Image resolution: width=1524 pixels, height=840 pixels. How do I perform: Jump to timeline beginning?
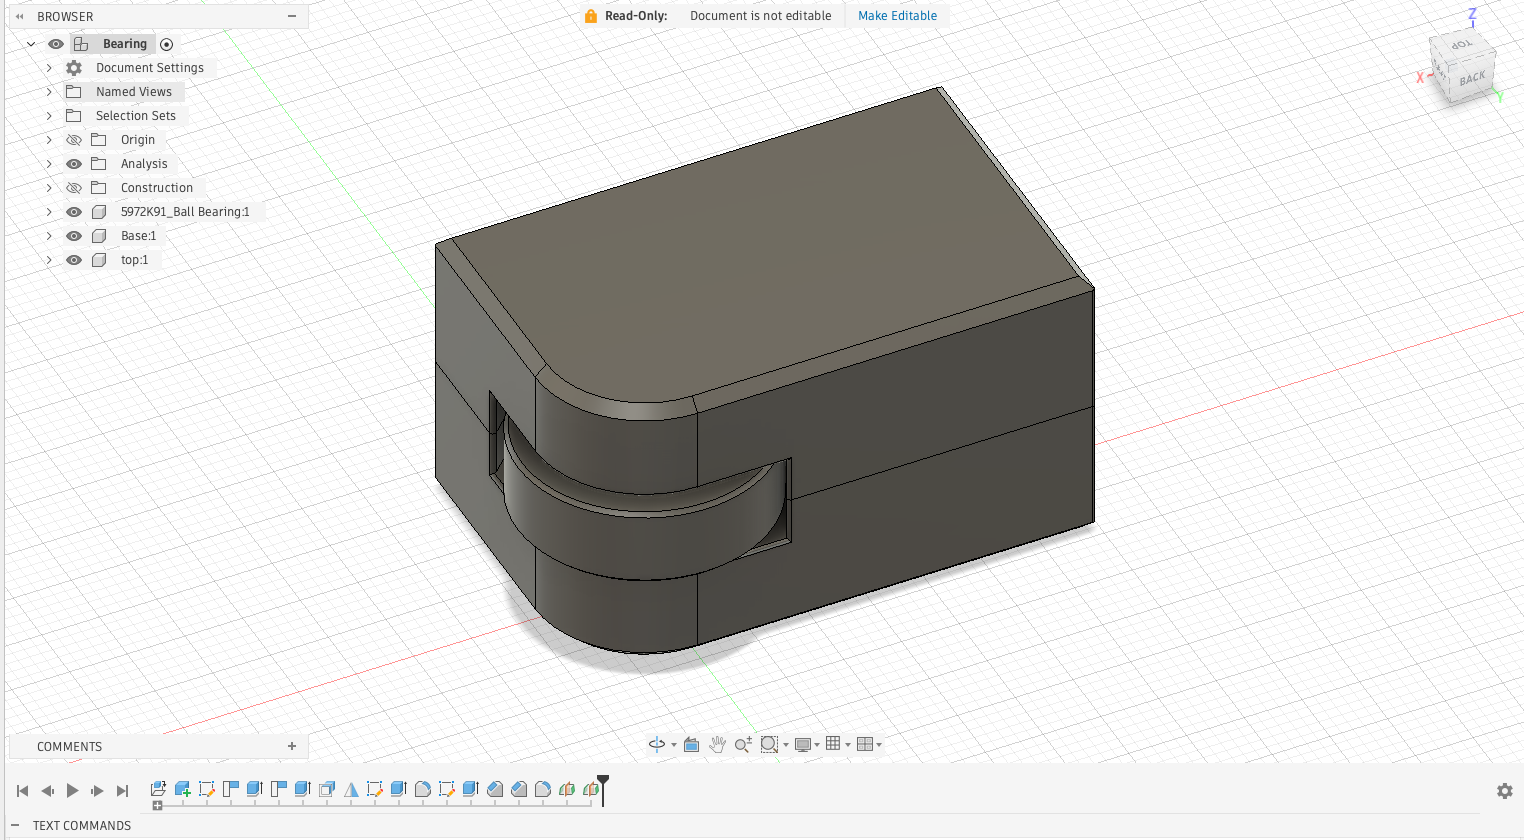[x=22, y=791]
